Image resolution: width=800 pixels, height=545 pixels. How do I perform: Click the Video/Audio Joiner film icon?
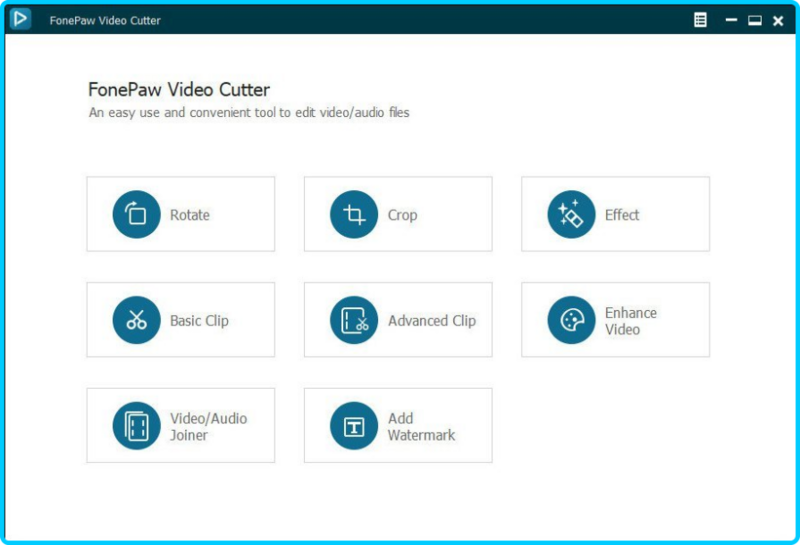click(x=136, y=426)
